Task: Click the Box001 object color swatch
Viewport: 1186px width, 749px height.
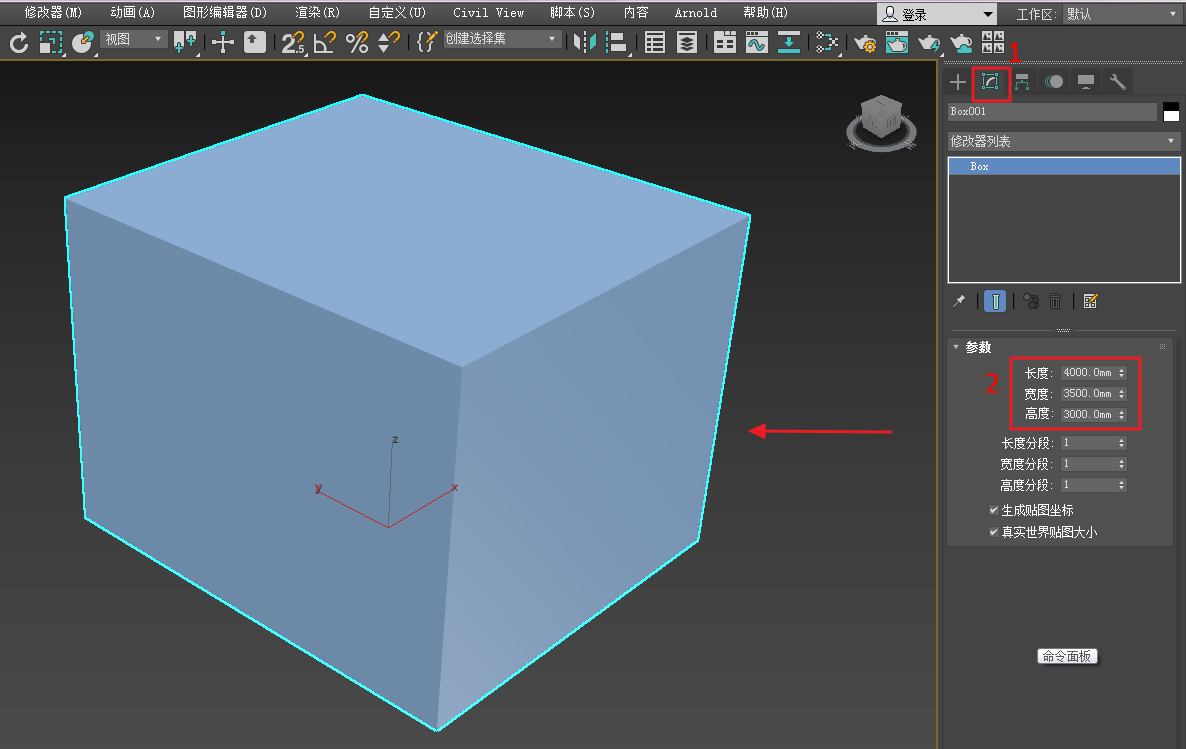Action: pos(1171,112)
